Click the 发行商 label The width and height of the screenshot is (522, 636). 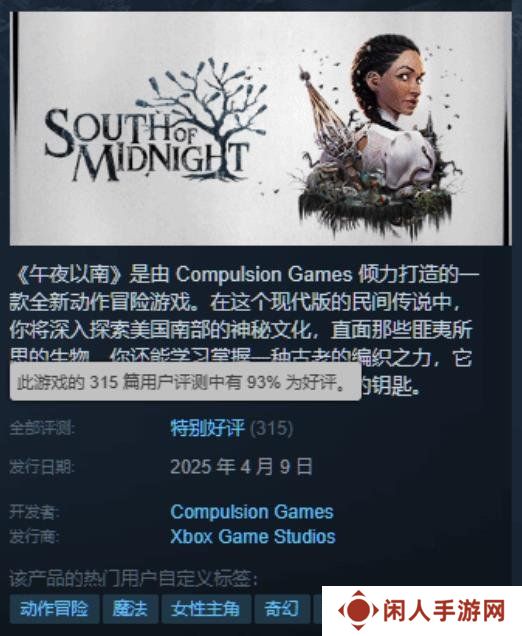click(34, 537)
